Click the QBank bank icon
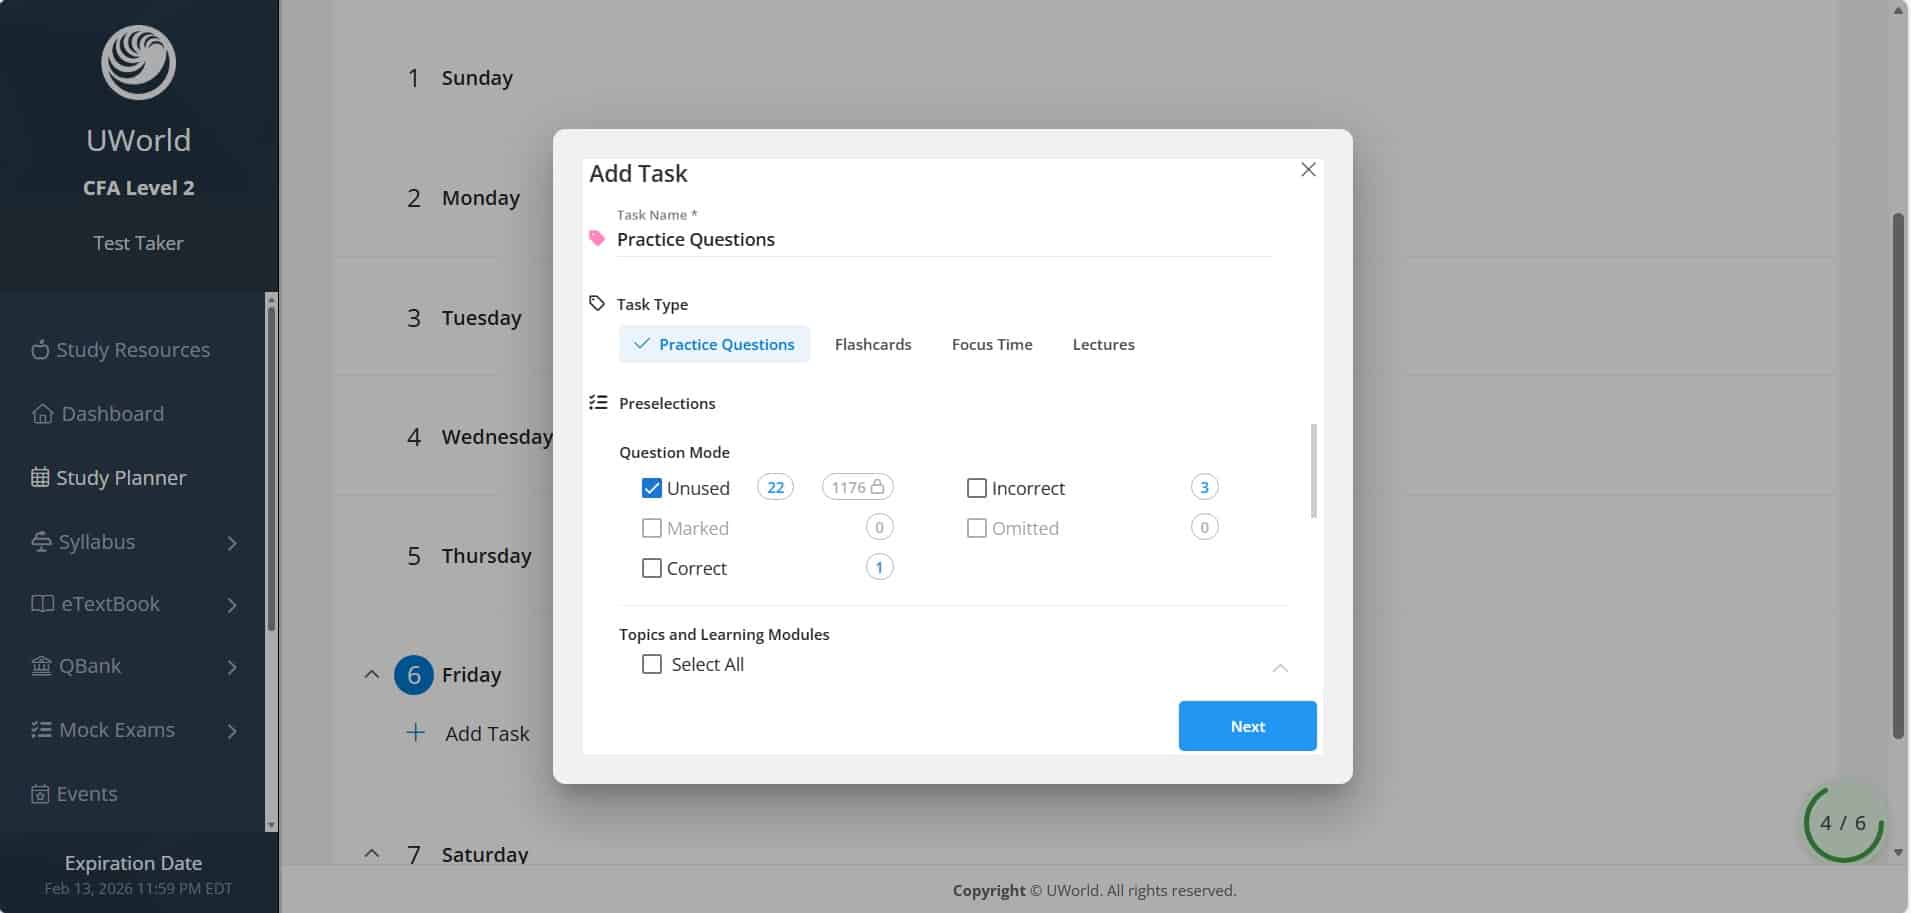The width and height of the screenshot is (1911, 913). 41,666
